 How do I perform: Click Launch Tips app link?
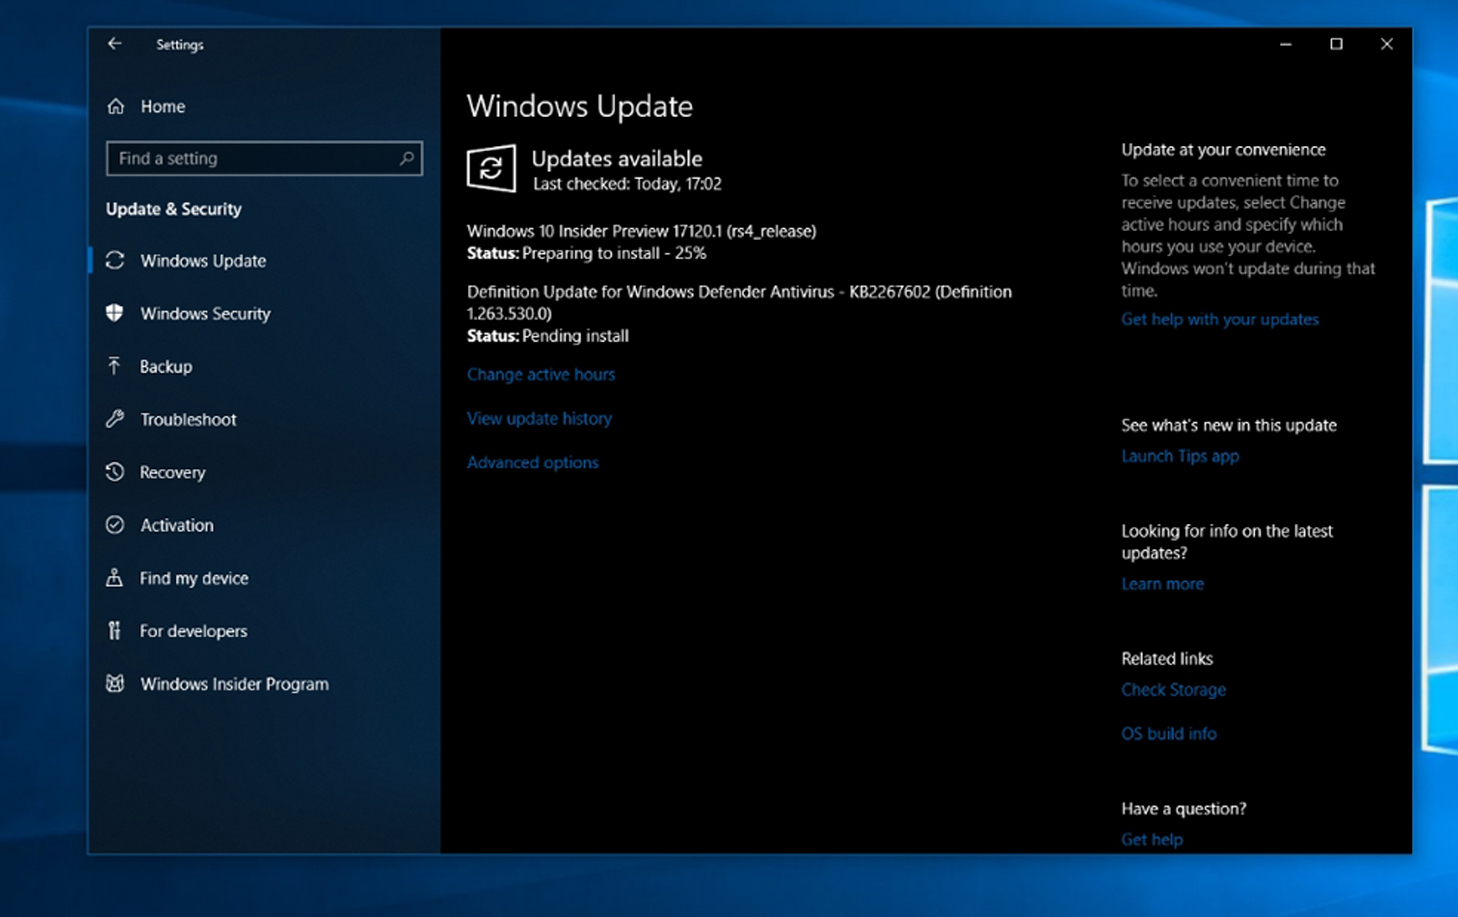click(1180, 456)
